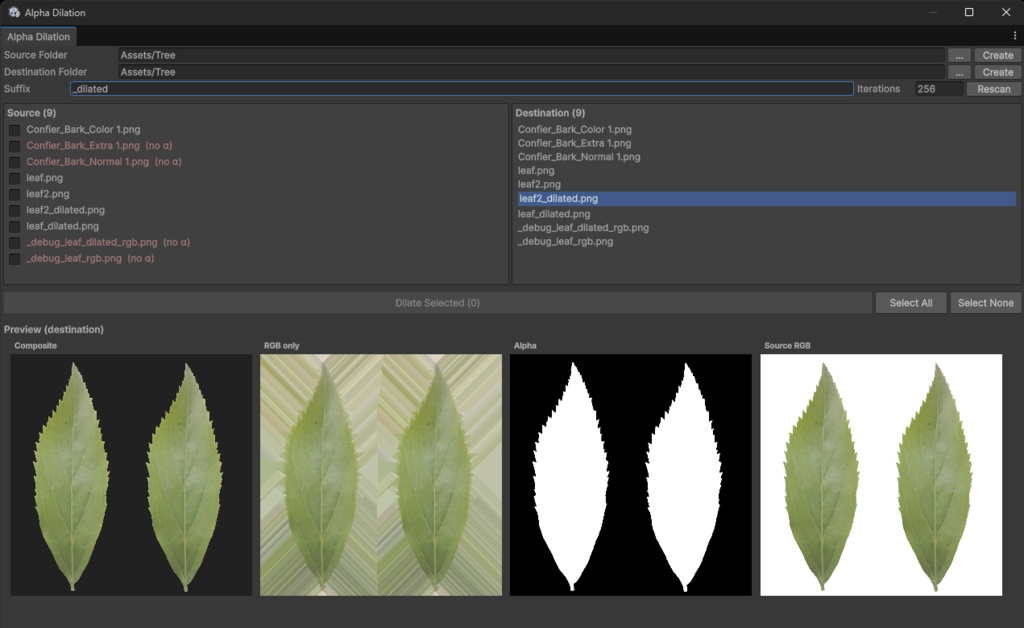
Task: Click Select All button
Action: pos(910,303)
